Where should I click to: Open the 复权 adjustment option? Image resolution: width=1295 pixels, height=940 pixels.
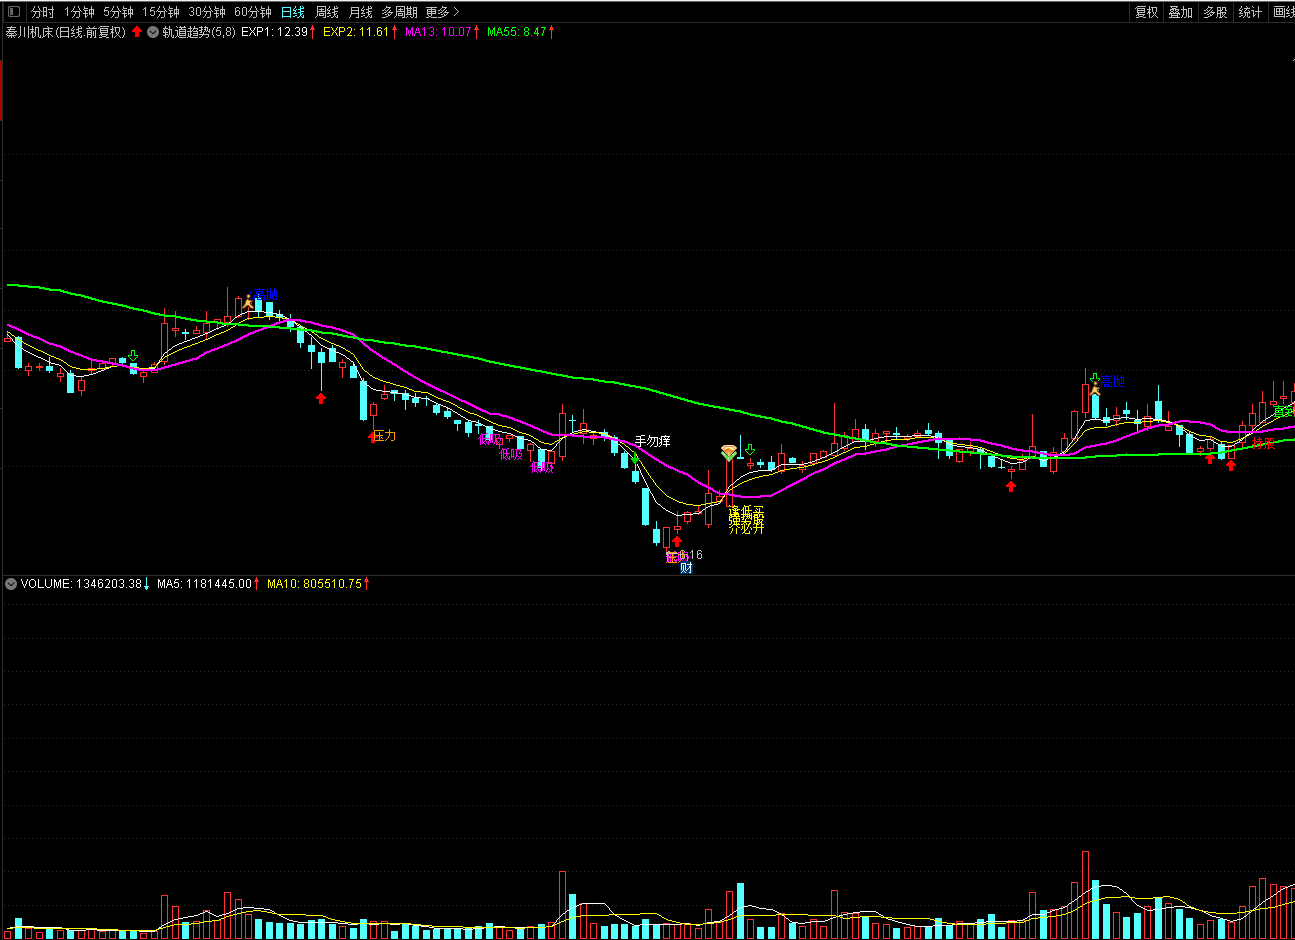pyautogui.click(x=1146, y=12)
